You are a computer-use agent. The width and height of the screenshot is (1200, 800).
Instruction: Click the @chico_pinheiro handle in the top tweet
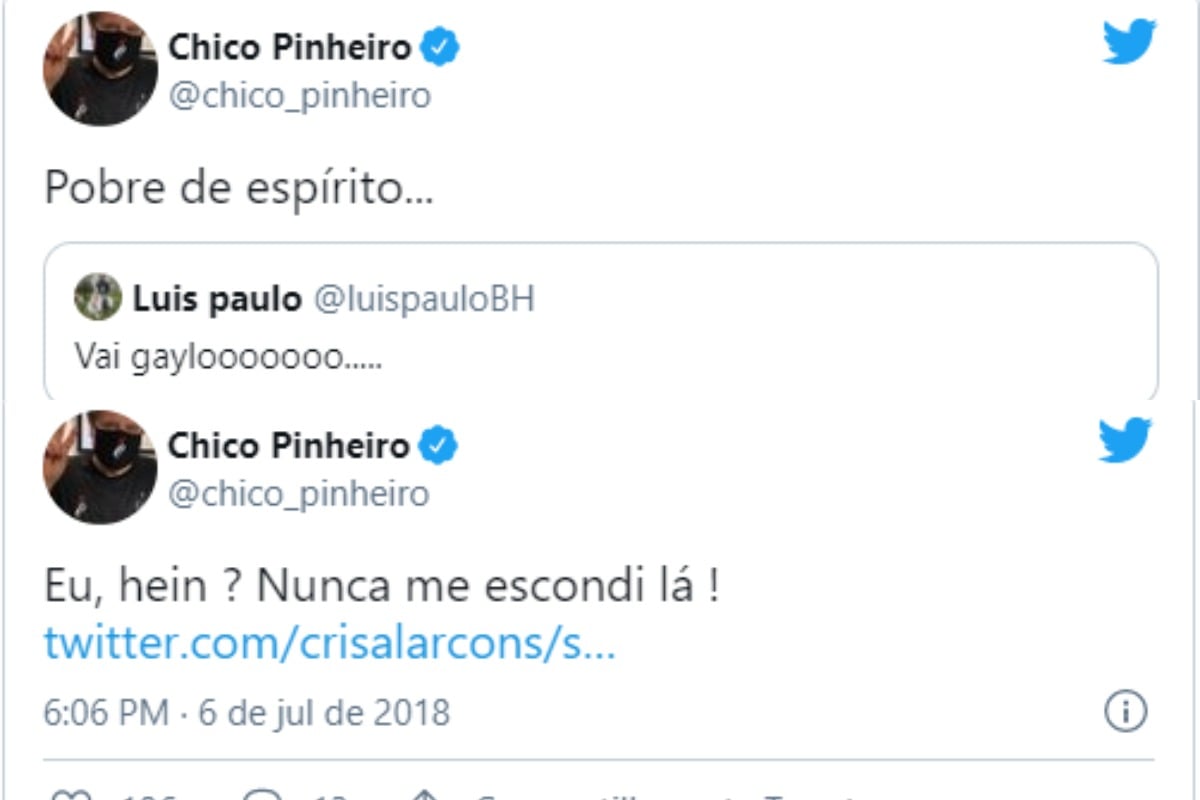tap(300, 96)
